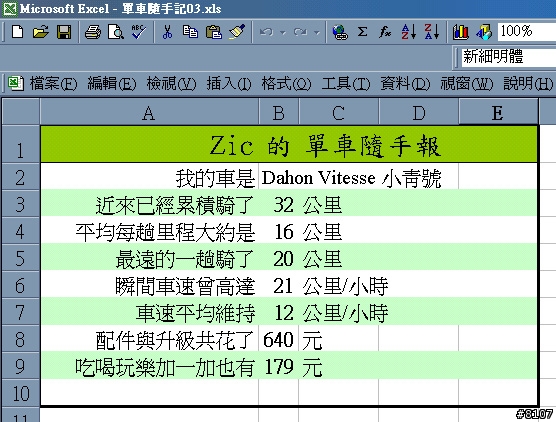Apply AutoSum with the sigma icon

(x=362, y=32)
